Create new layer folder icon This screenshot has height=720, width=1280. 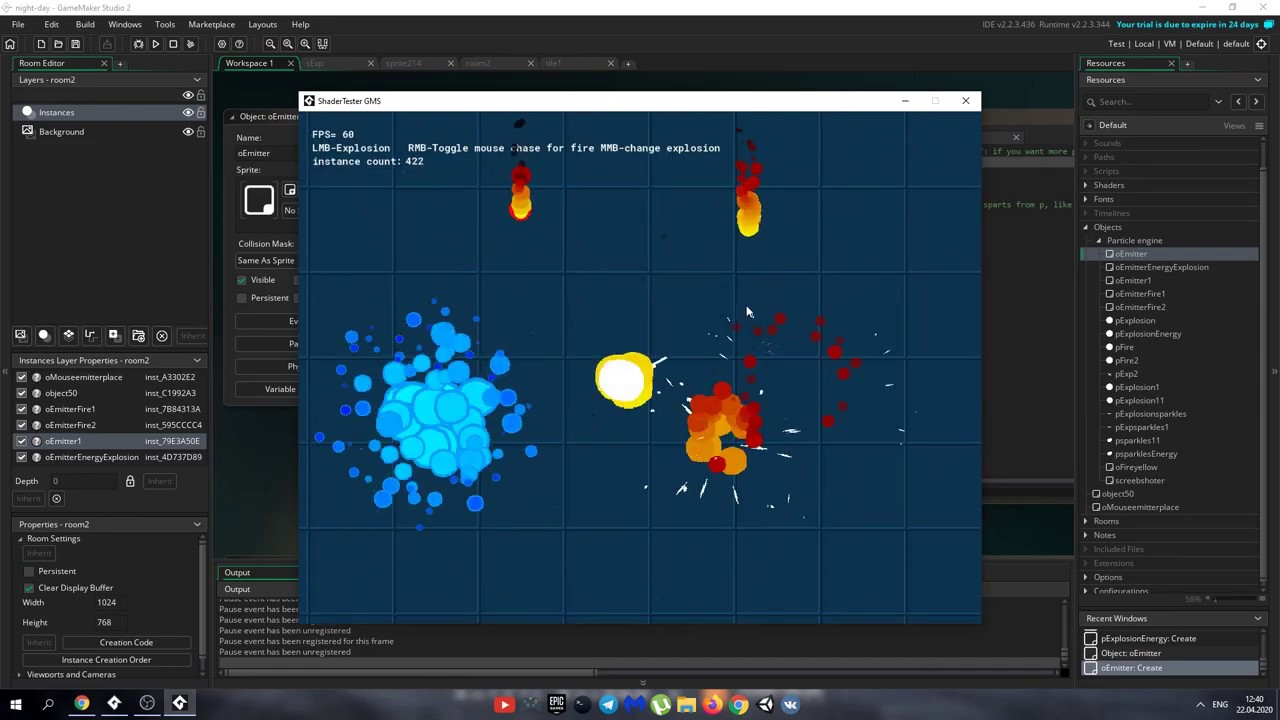tap(138, 336)
